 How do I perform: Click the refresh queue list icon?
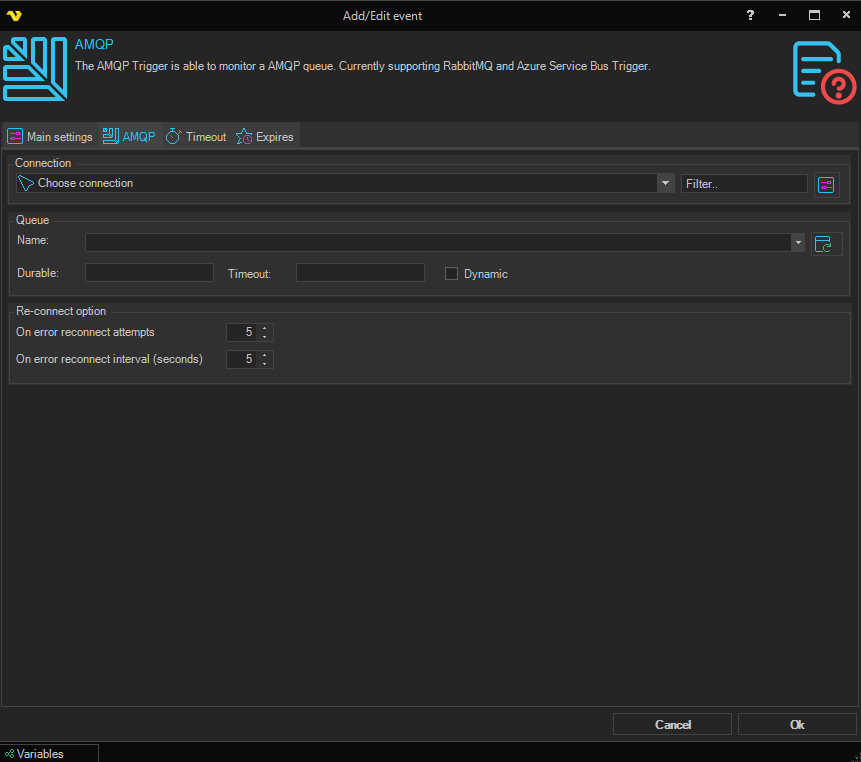826,243
